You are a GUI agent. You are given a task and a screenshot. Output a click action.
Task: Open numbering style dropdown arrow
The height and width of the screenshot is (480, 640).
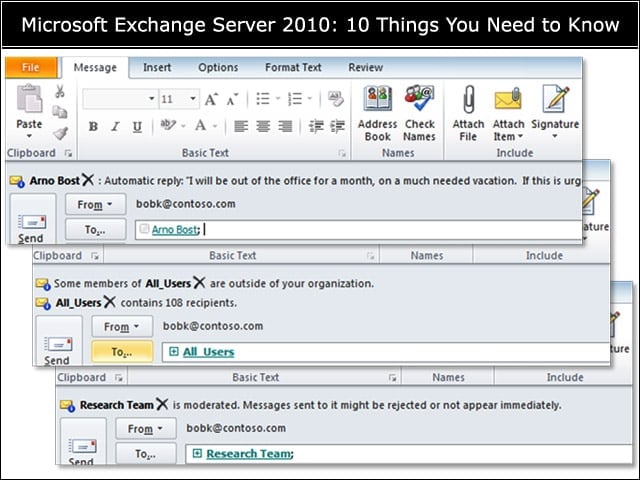pos(310,98)
